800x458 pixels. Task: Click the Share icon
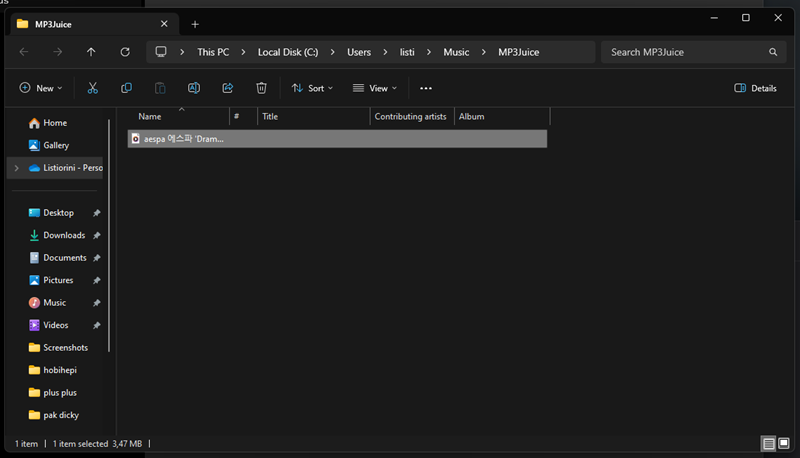click(x=228, y=88)
